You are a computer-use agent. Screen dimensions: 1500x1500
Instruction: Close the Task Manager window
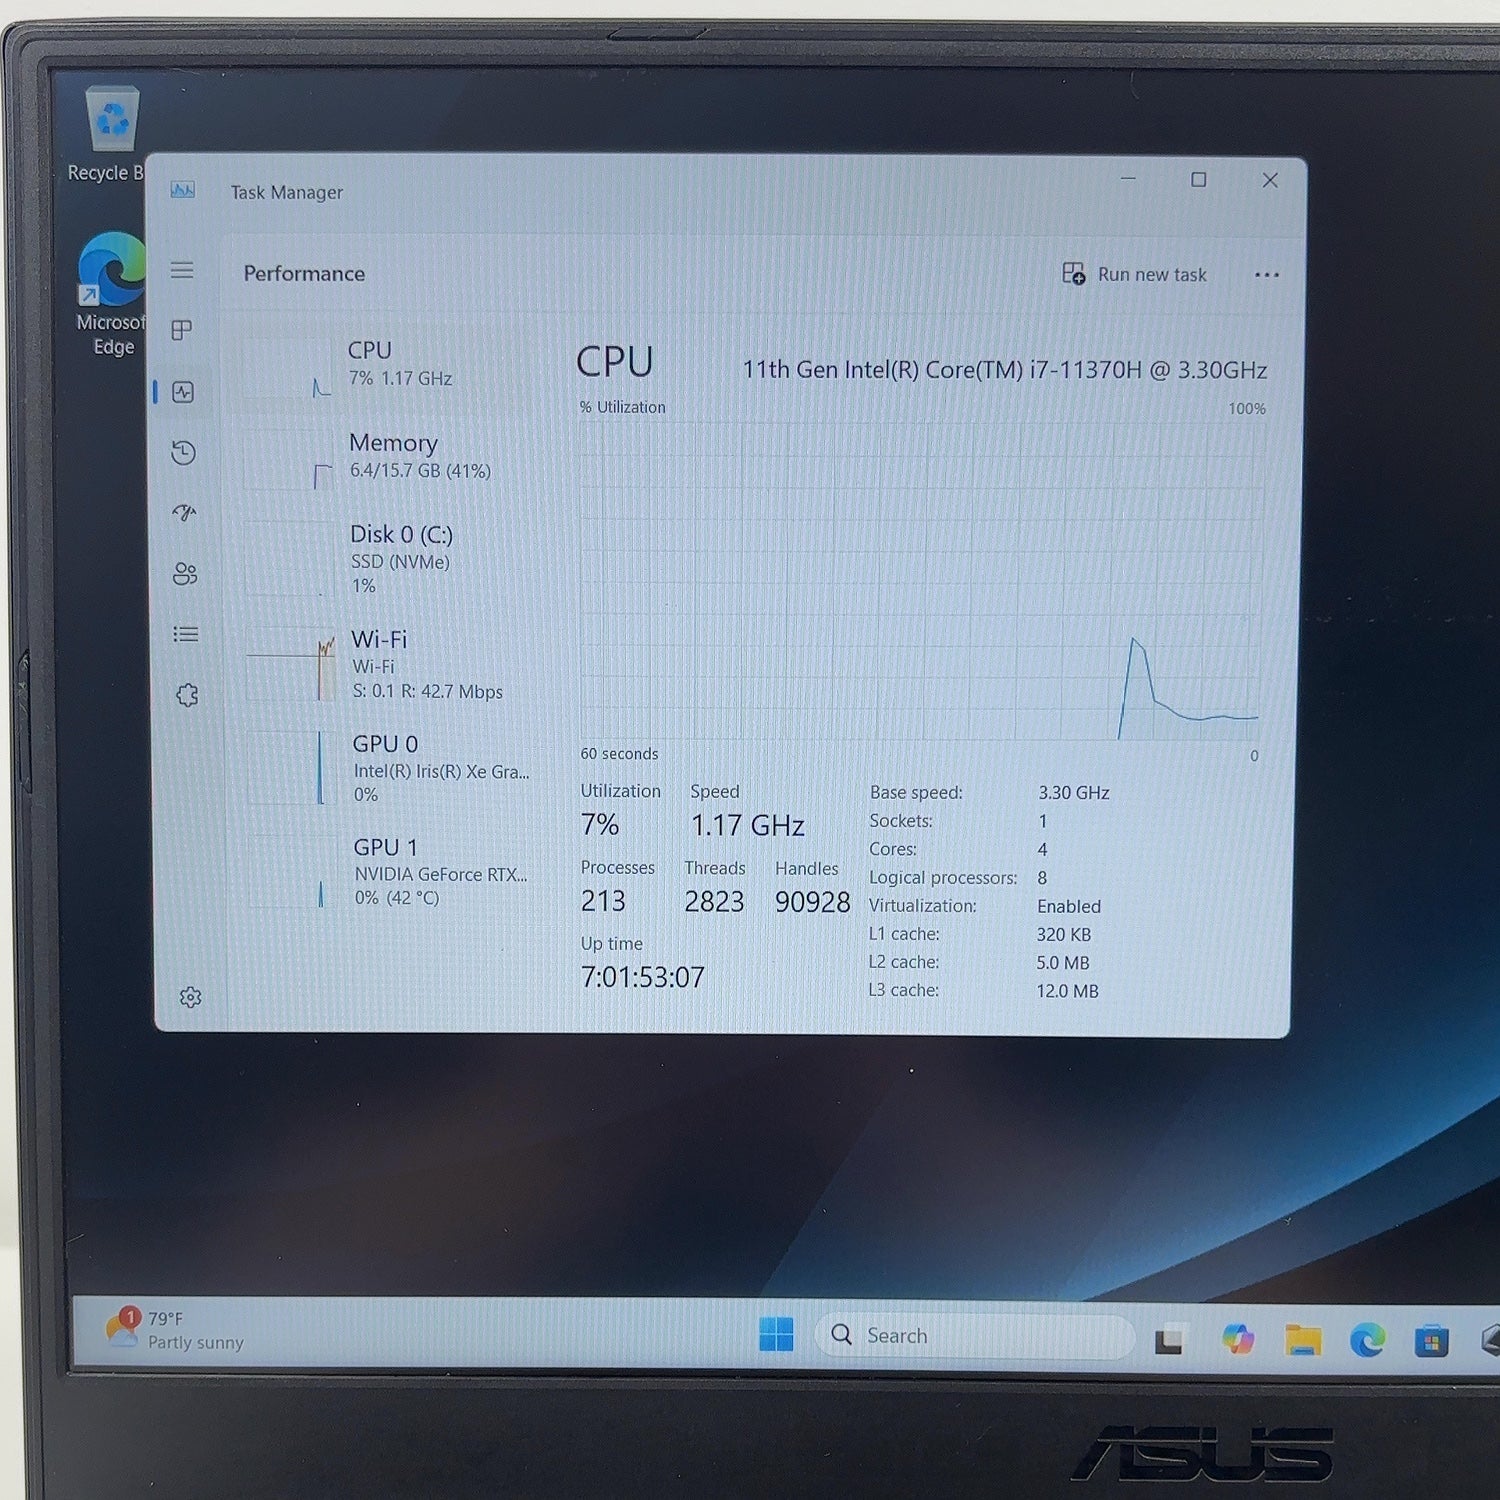point(1270,180)
